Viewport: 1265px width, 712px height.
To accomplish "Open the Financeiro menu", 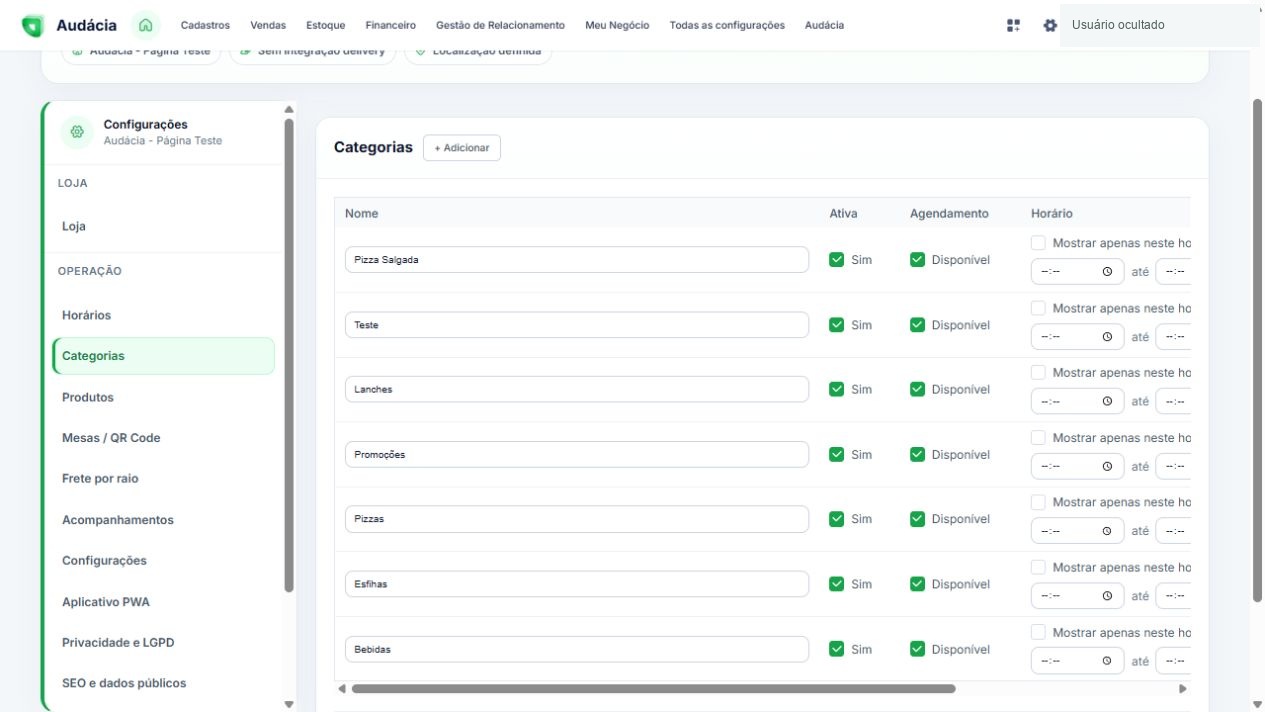I will pos(391,25).
